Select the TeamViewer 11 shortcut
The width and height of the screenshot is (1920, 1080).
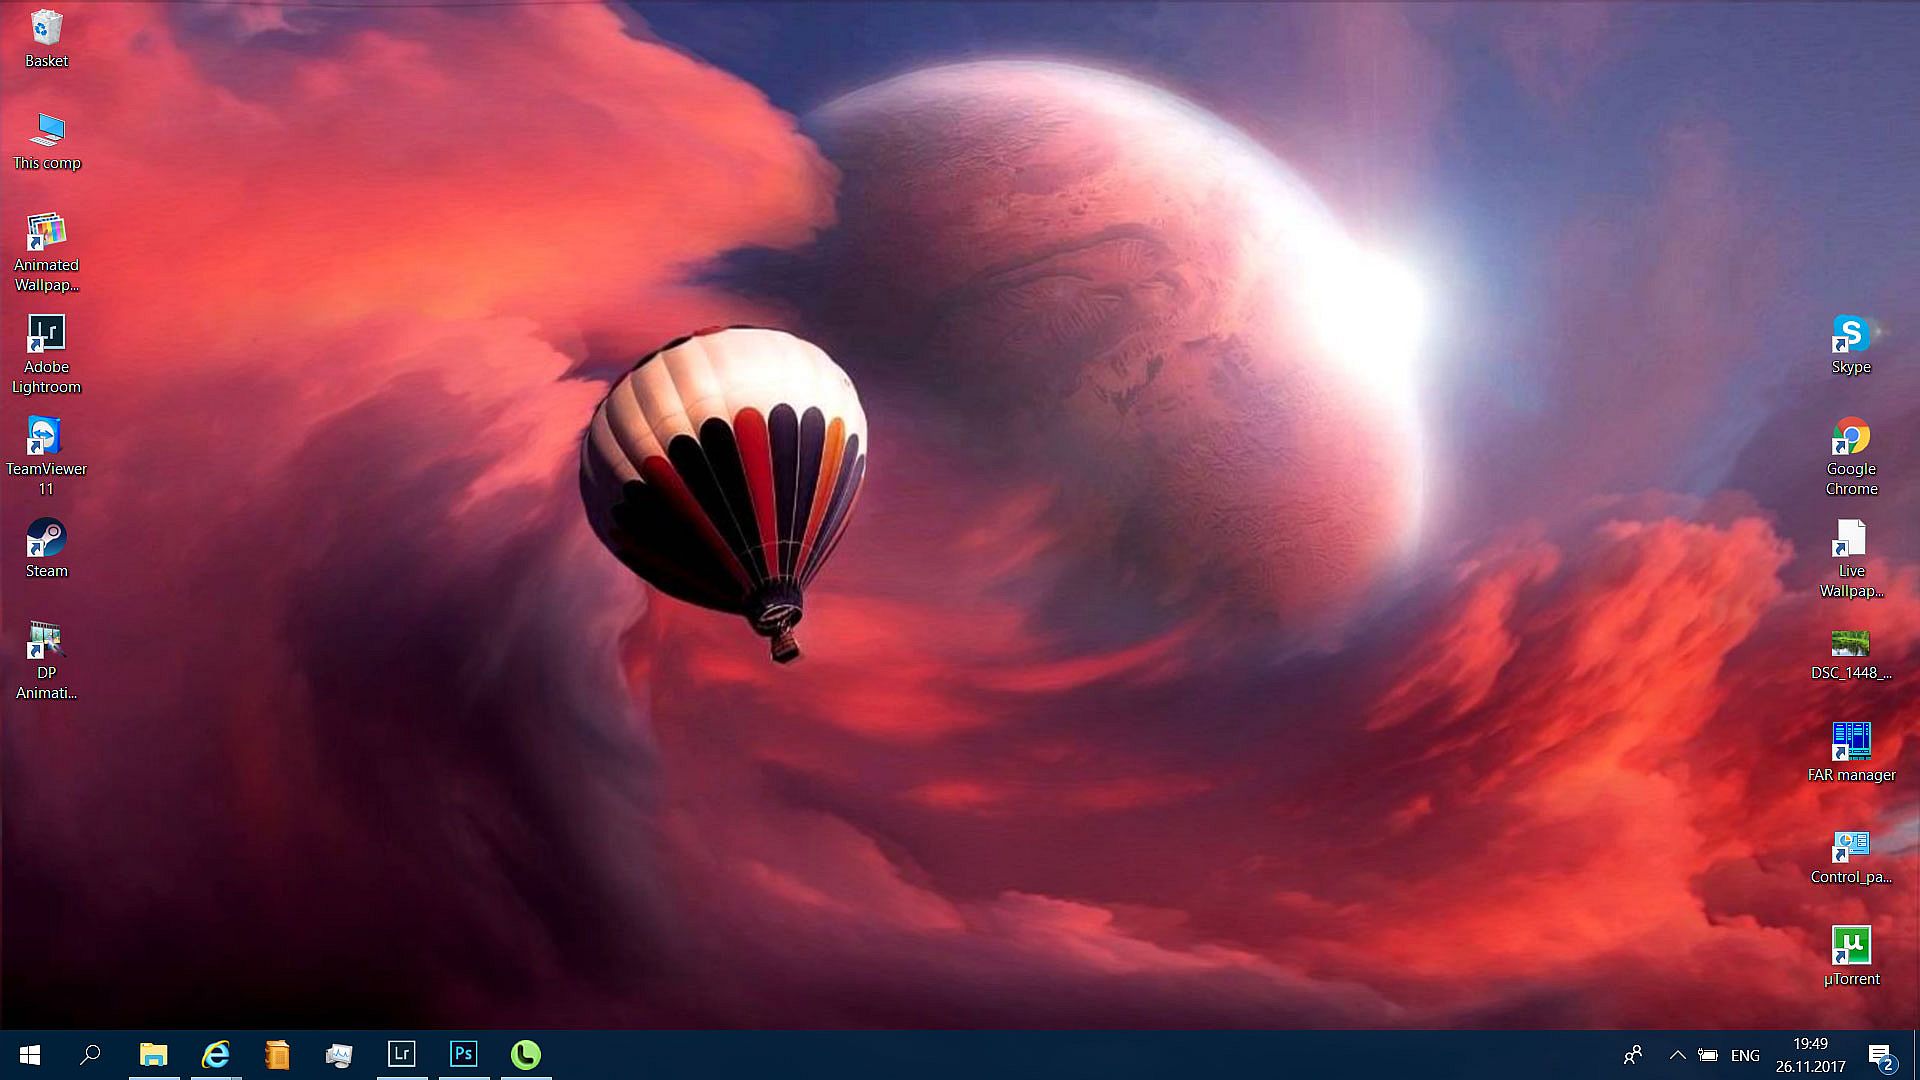coord(46,436)
